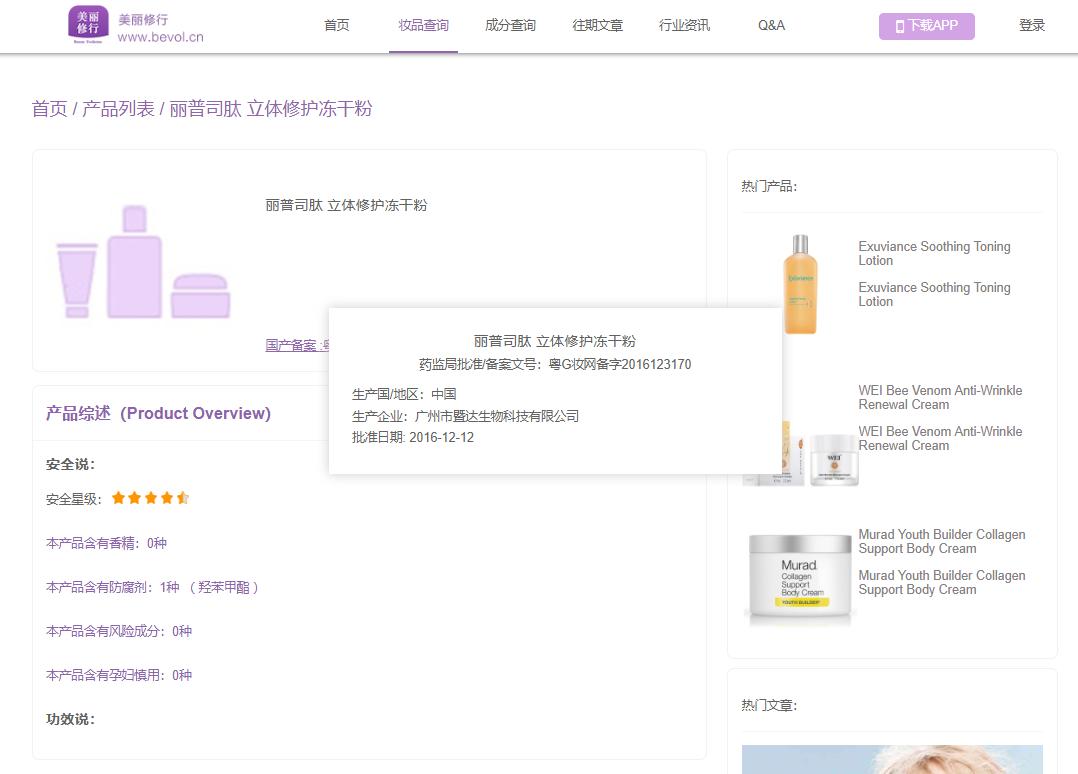Open the hot article thumbnail image

[x=892, y=759]
